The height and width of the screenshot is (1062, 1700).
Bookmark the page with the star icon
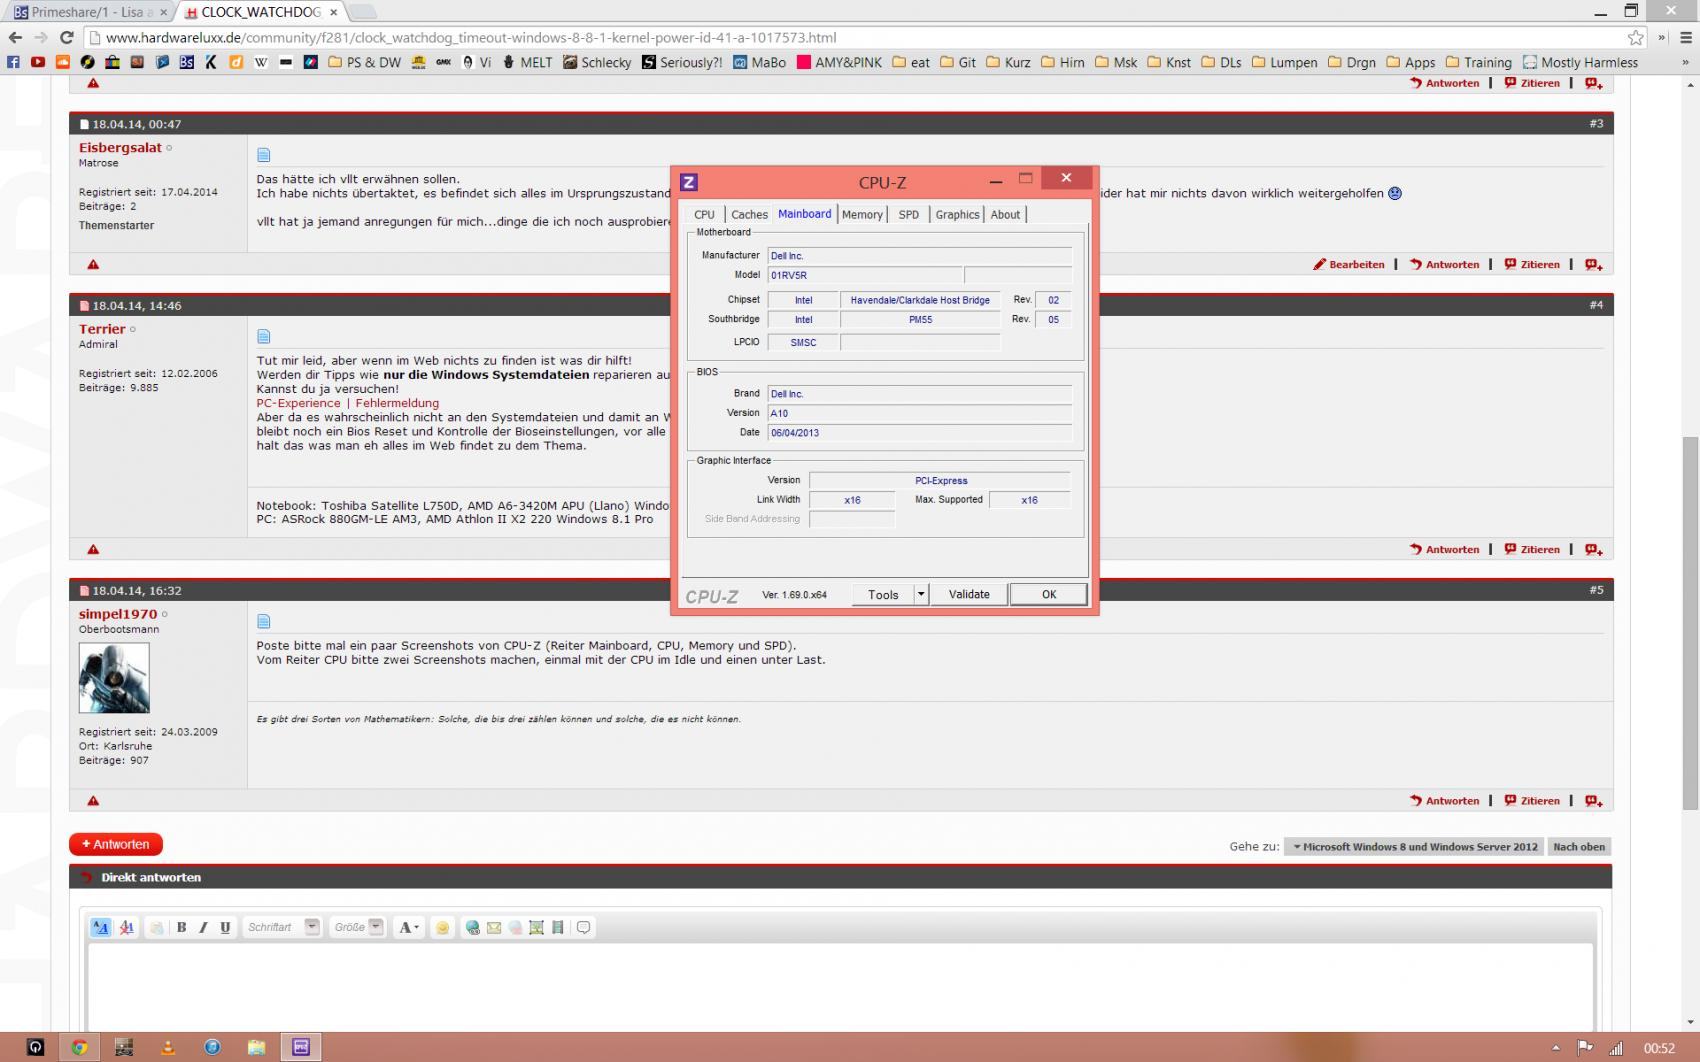[1635, 37]
